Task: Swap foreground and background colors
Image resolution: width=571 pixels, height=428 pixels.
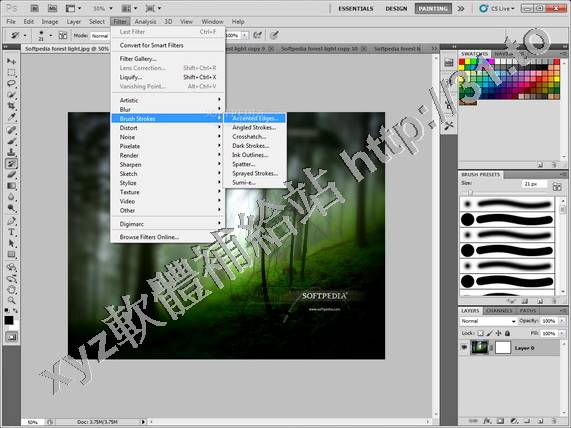Action: pos(15,311)
